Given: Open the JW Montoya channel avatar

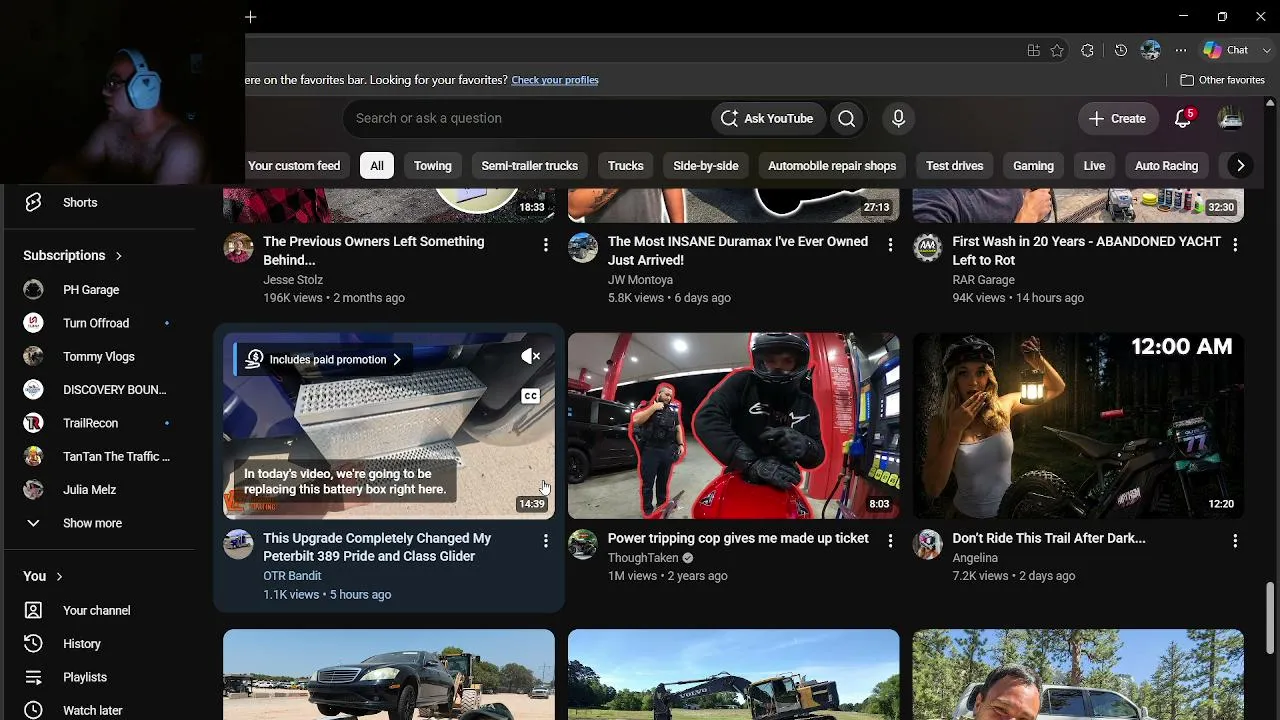Looking at the screenshot, I should 583,248.
